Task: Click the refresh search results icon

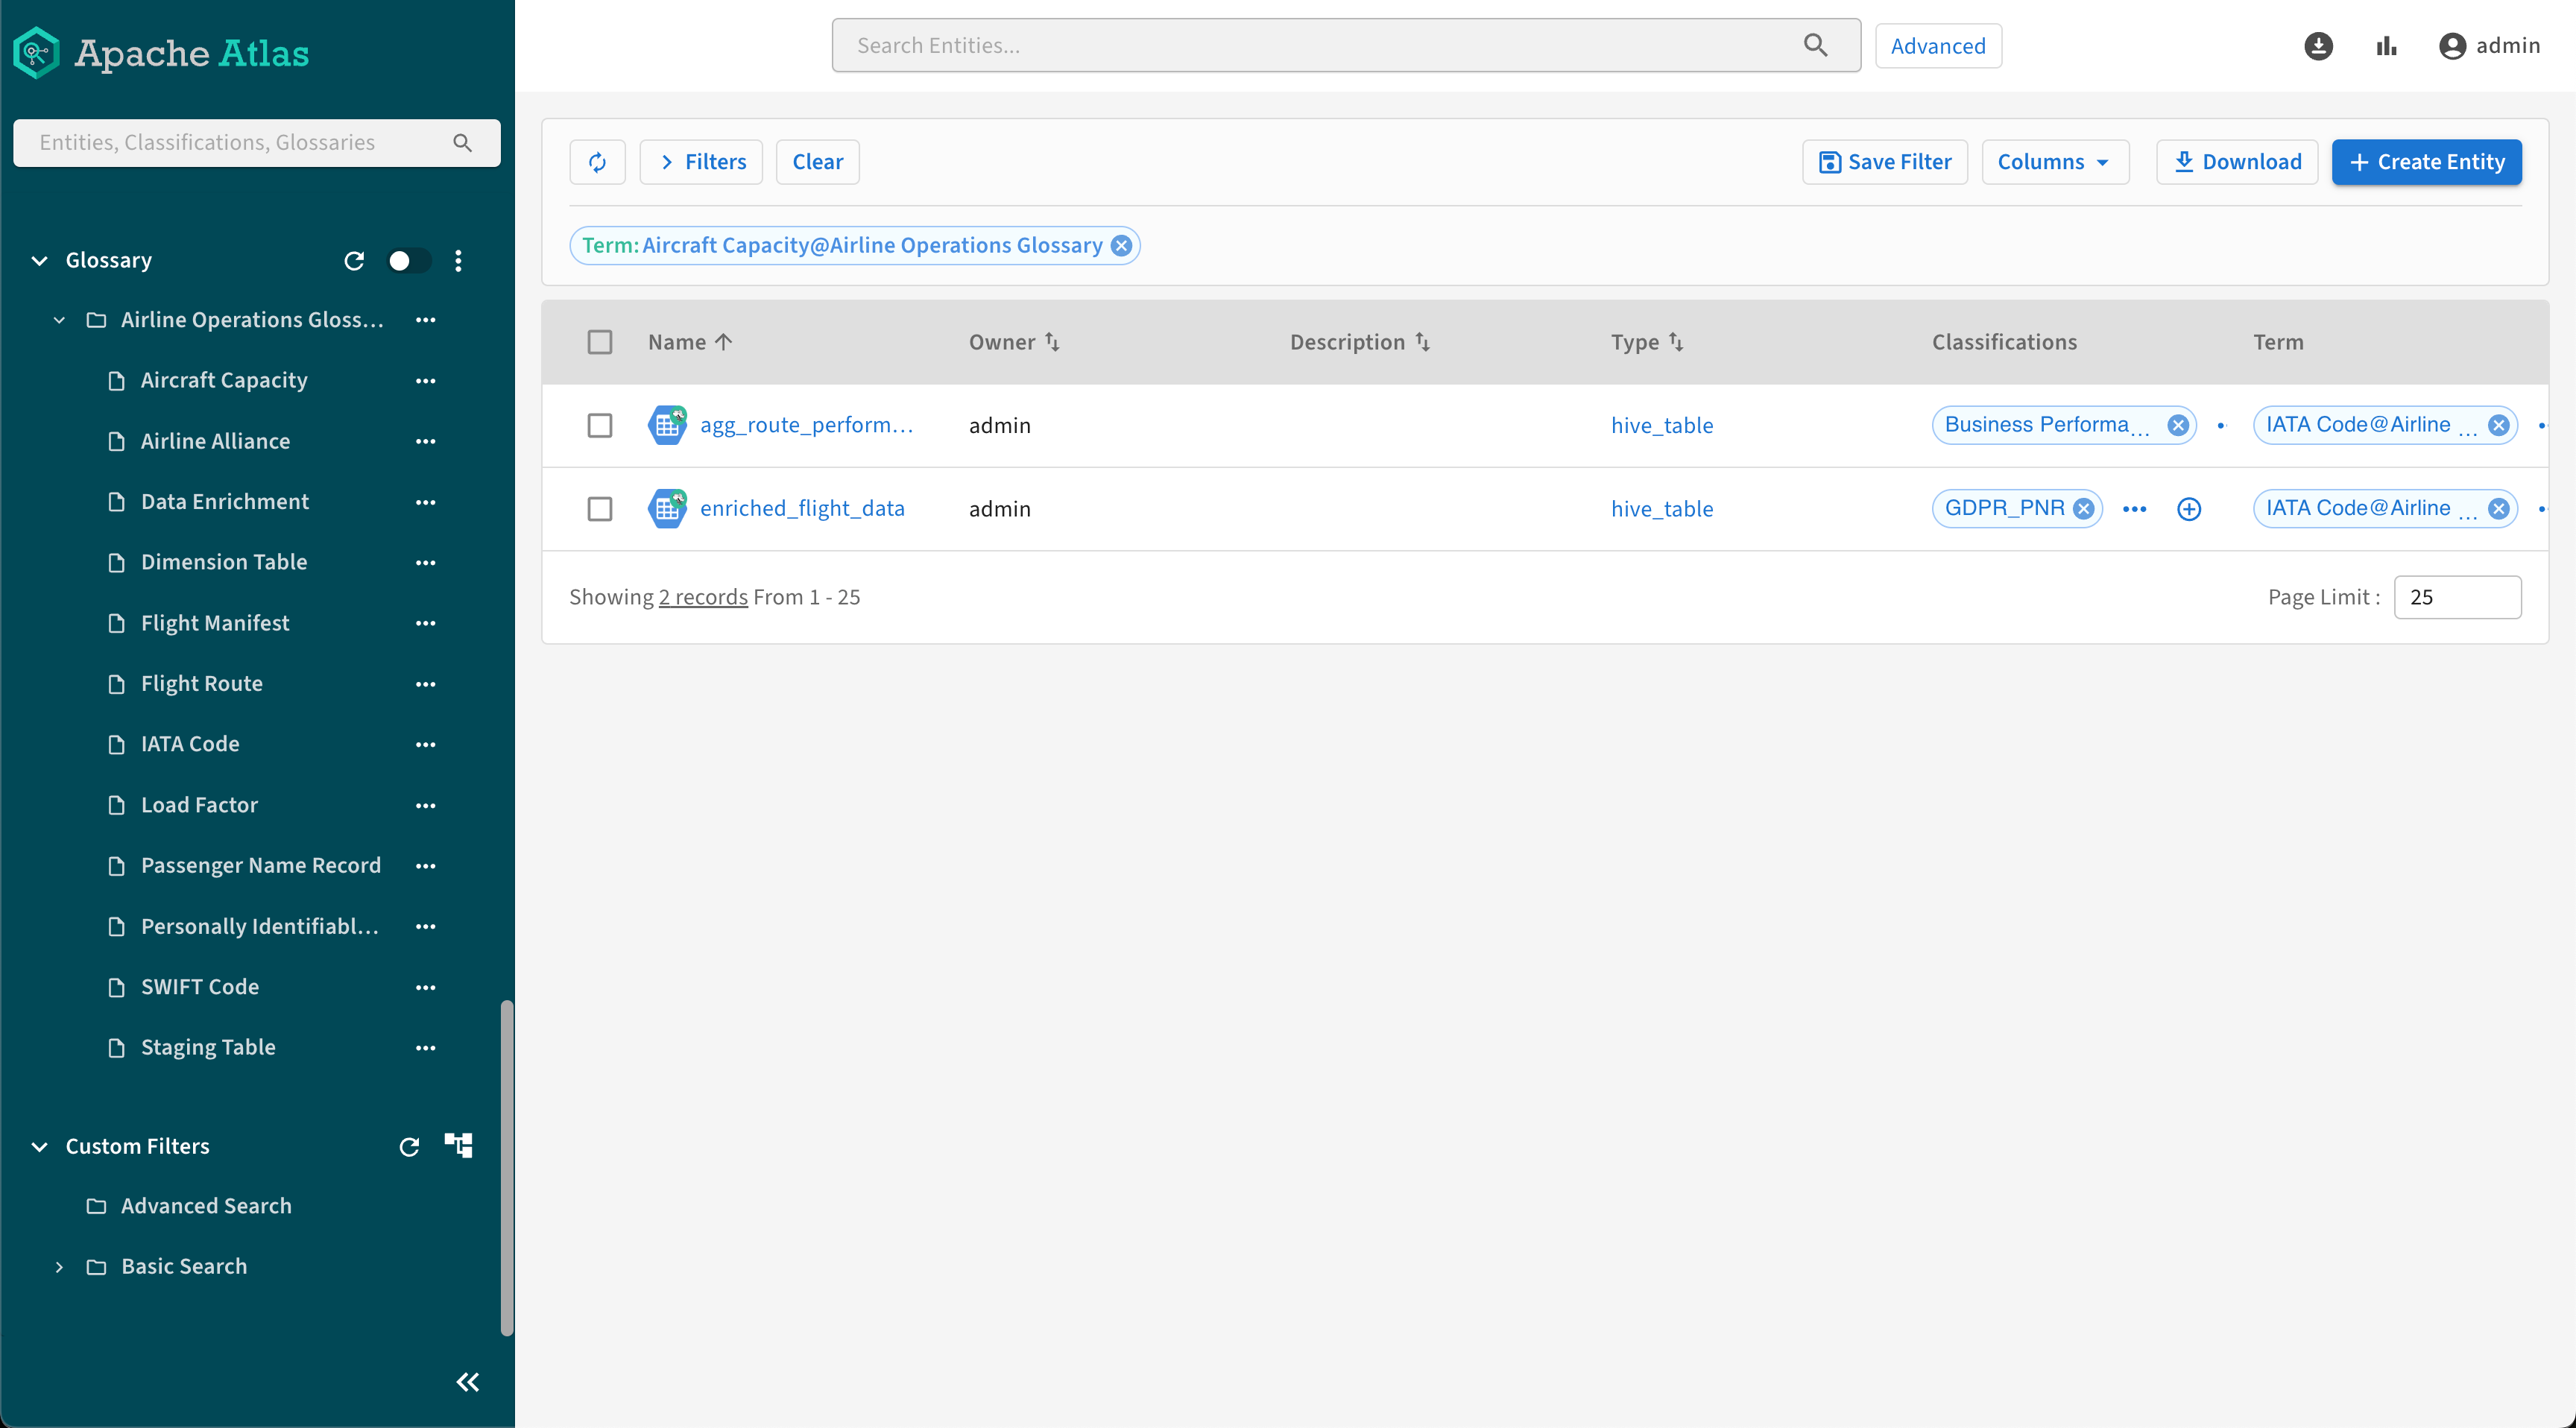Action: [x=597, y=162]
